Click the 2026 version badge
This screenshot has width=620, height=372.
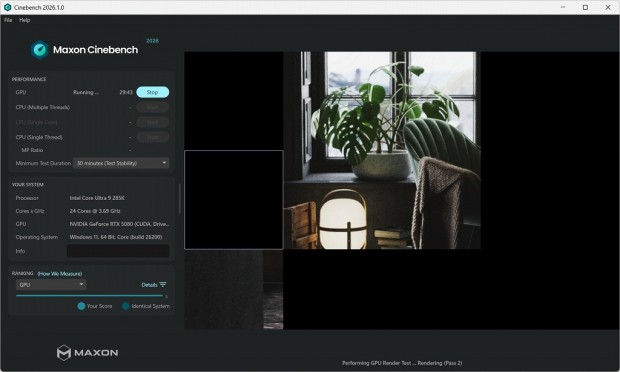click(x=152, y=41)
